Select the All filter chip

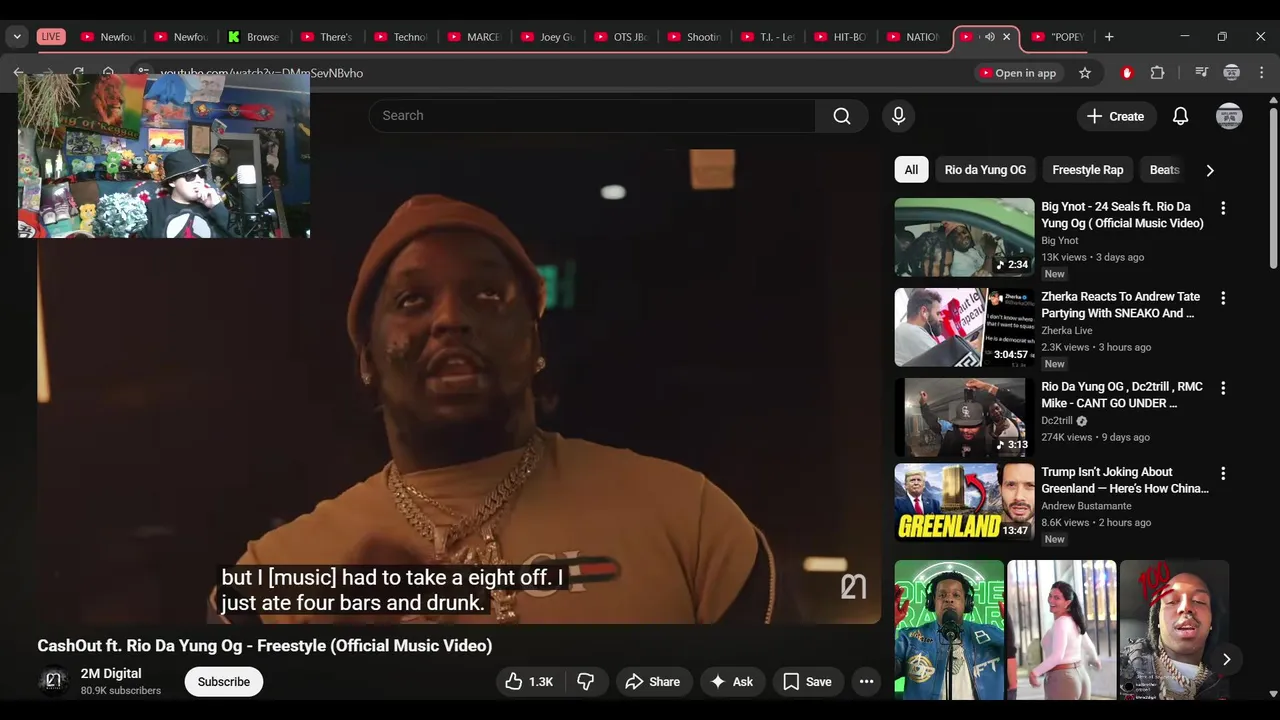(x=911, y=170)
